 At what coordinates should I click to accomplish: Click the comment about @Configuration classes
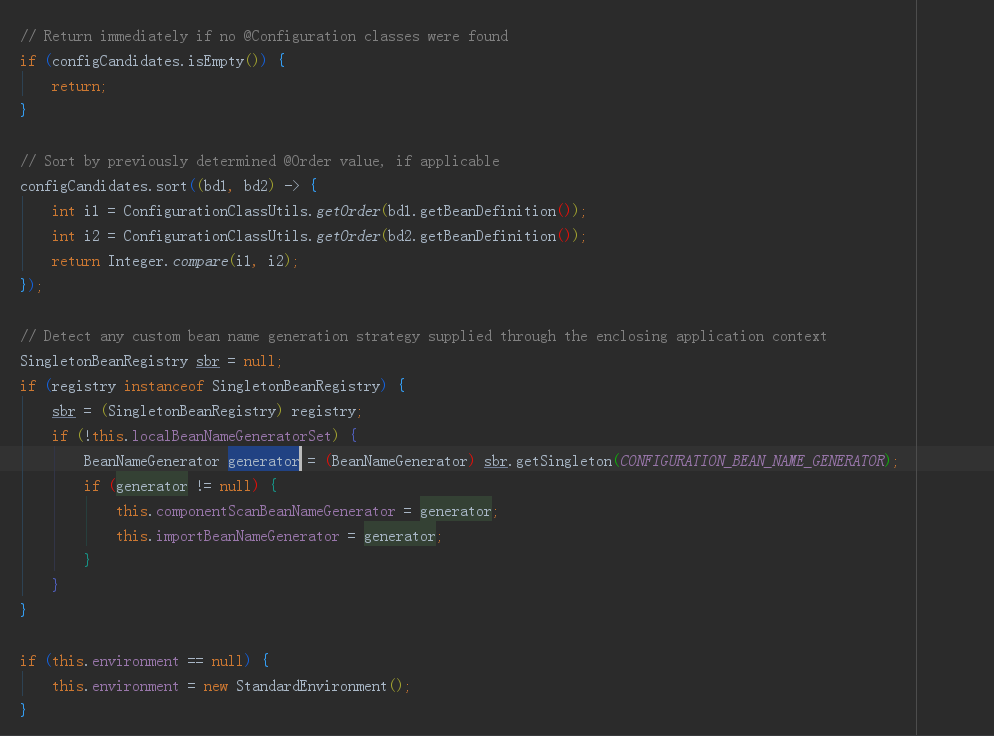pos(263,35)
